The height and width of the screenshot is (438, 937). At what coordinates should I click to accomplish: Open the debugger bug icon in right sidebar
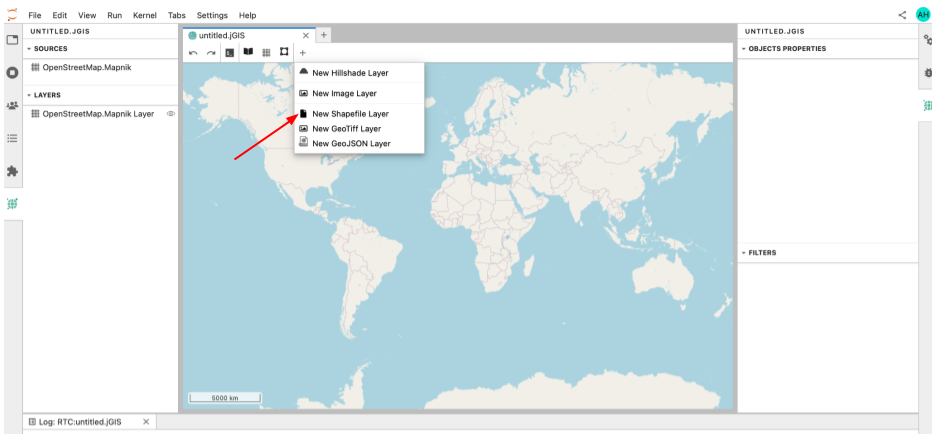tap(928, 73)
